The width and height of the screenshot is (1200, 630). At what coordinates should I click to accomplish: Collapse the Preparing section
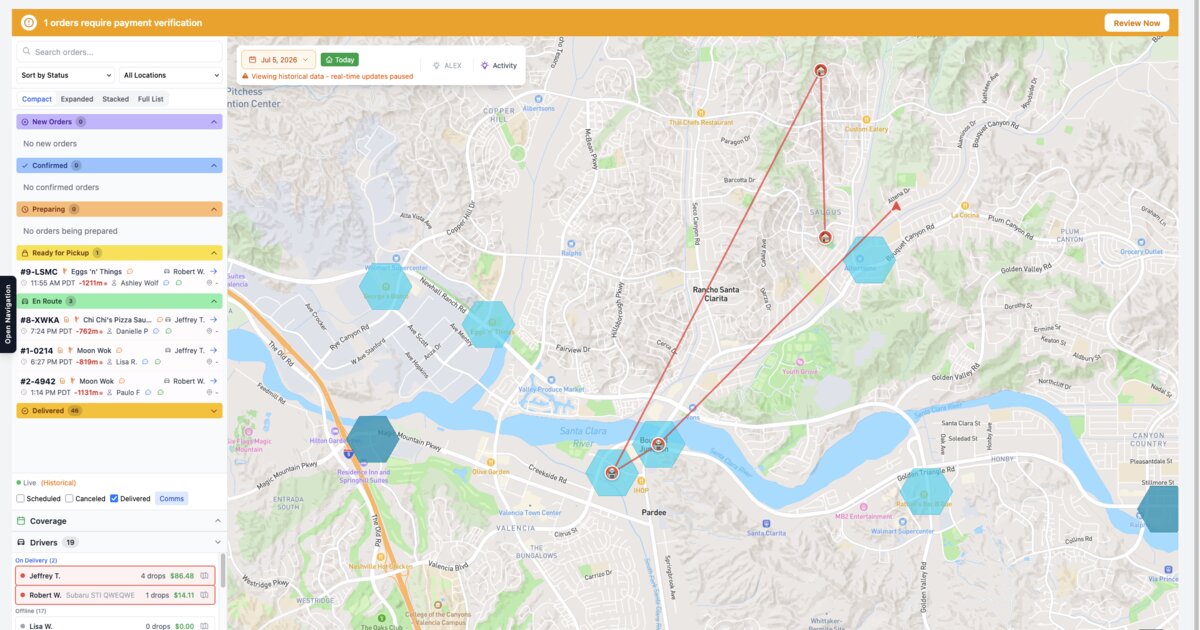[214, 209]
